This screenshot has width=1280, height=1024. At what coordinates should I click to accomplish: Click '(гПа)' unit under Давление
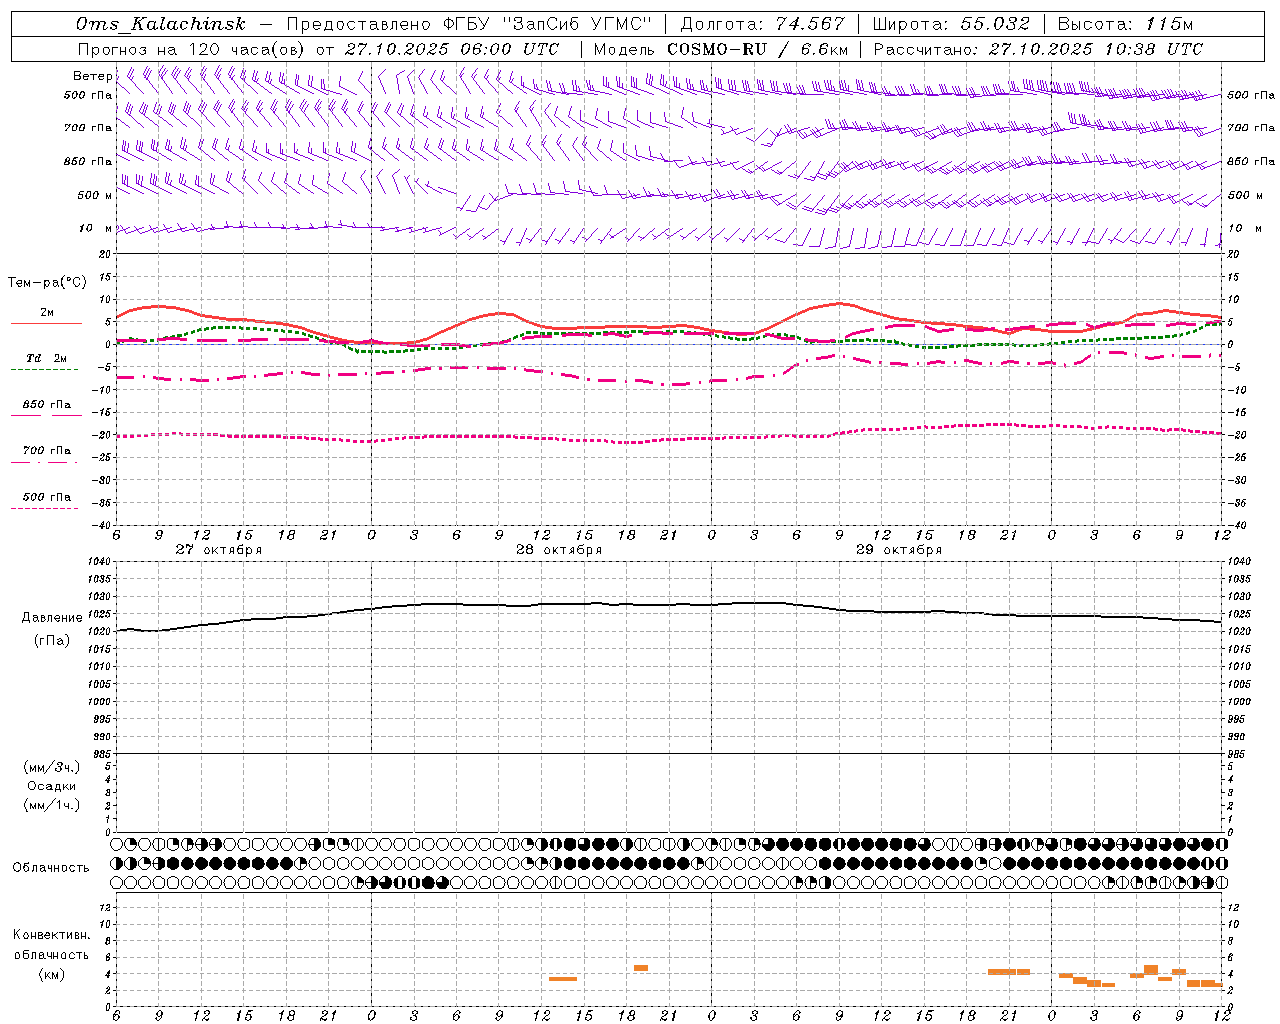point(52,641)
